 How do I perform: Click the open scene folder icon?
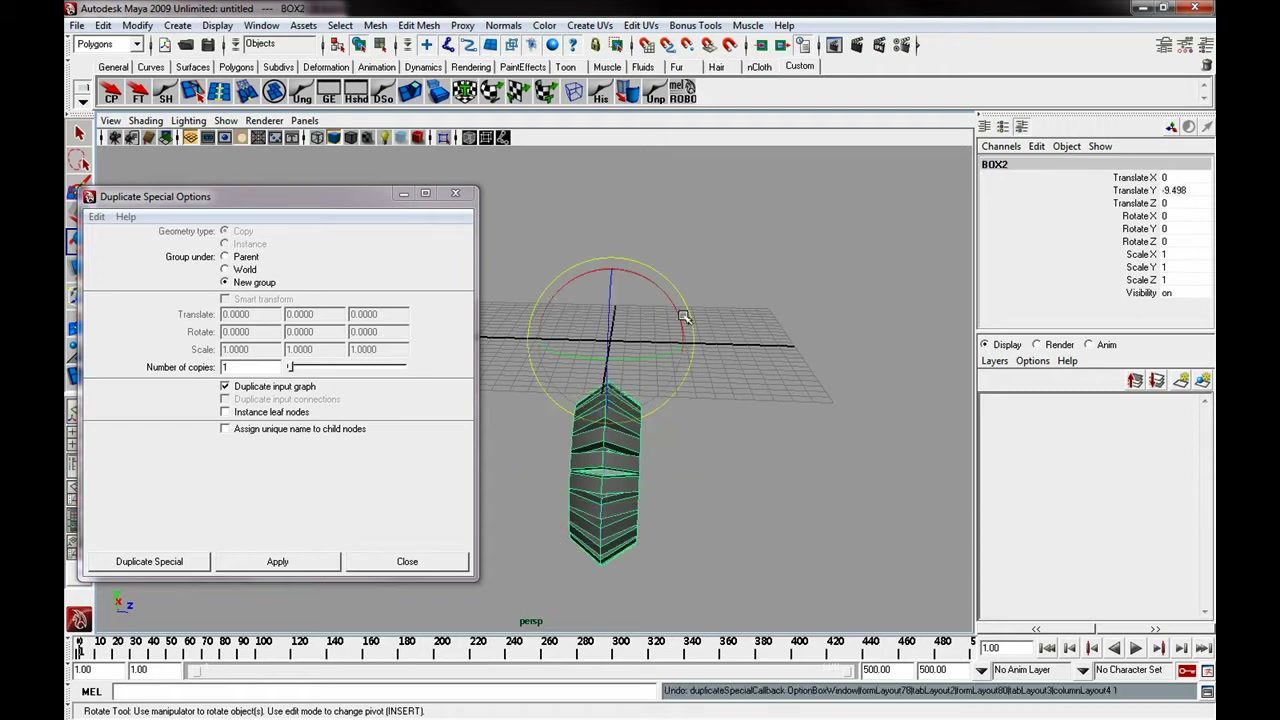coord(186,45)
